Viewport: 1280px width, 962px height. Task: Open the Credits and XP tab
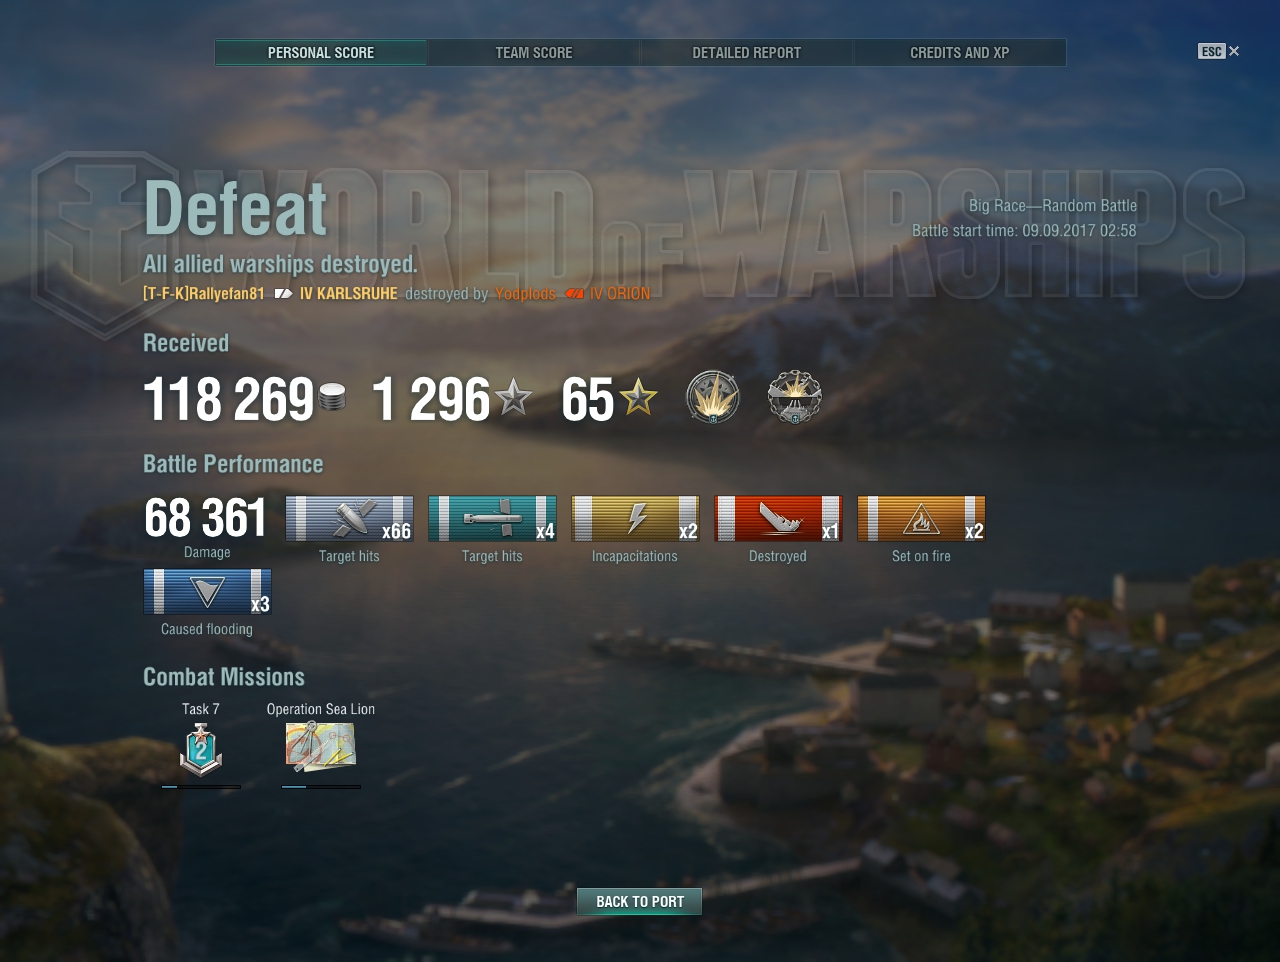(960, 53)
